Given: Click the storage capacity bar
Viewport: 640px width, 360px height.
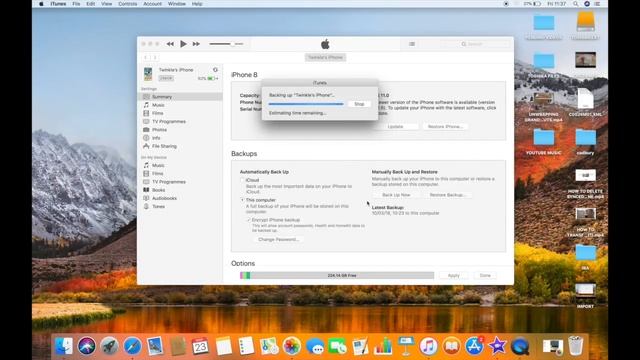Looking at the screenshot, I should pos(337,276).
